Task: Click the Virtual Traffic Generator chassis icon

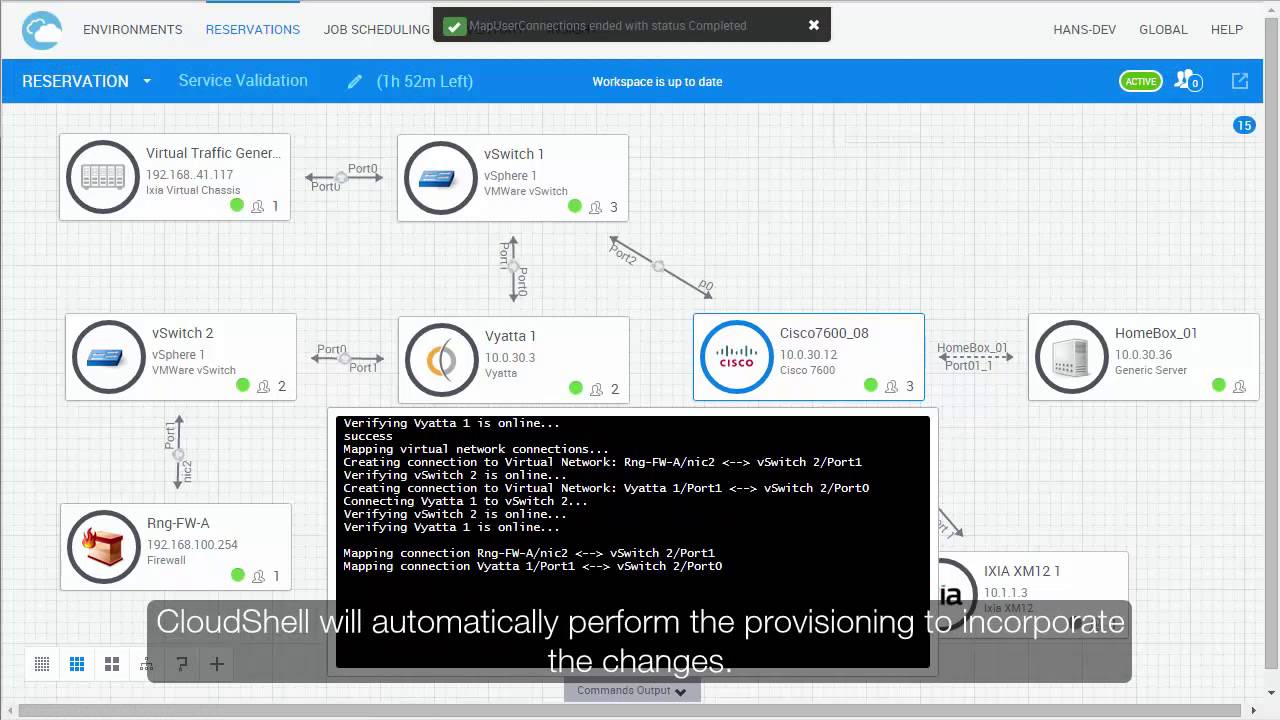Action: point(103,177)
